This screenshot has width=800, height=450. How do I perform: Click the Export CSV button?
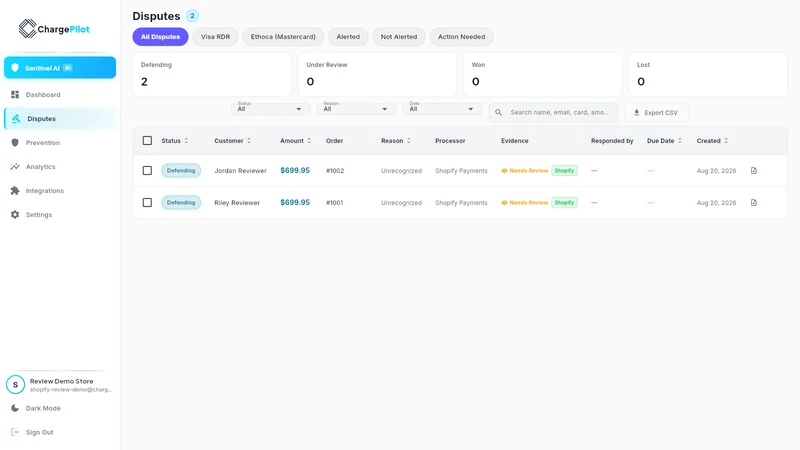(x=657, y=112)
